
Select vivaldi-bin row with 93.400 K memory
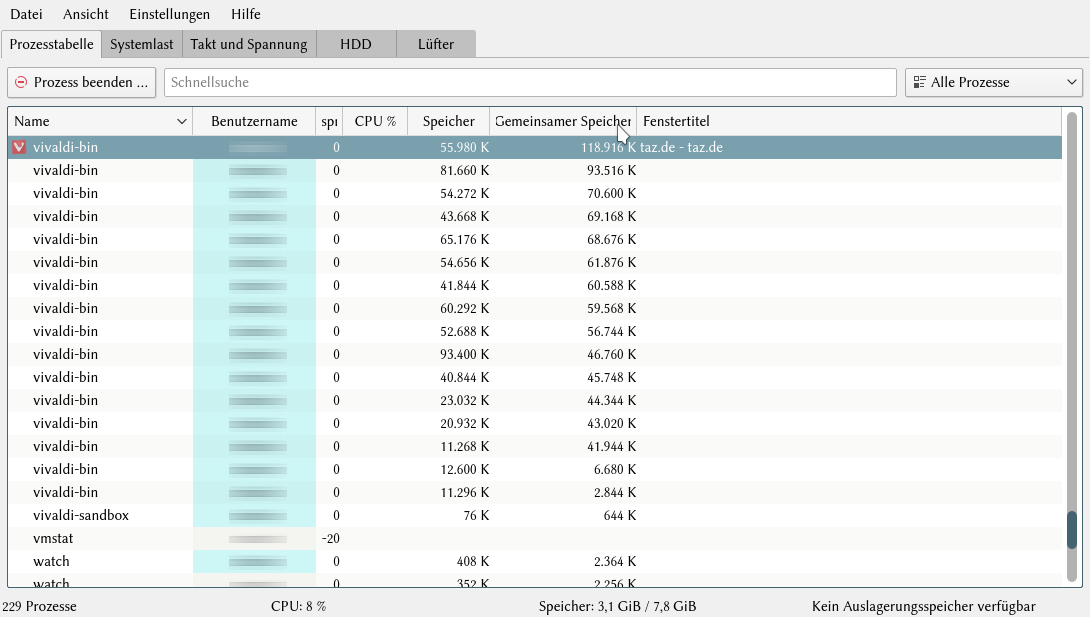(x=535, y=354)
